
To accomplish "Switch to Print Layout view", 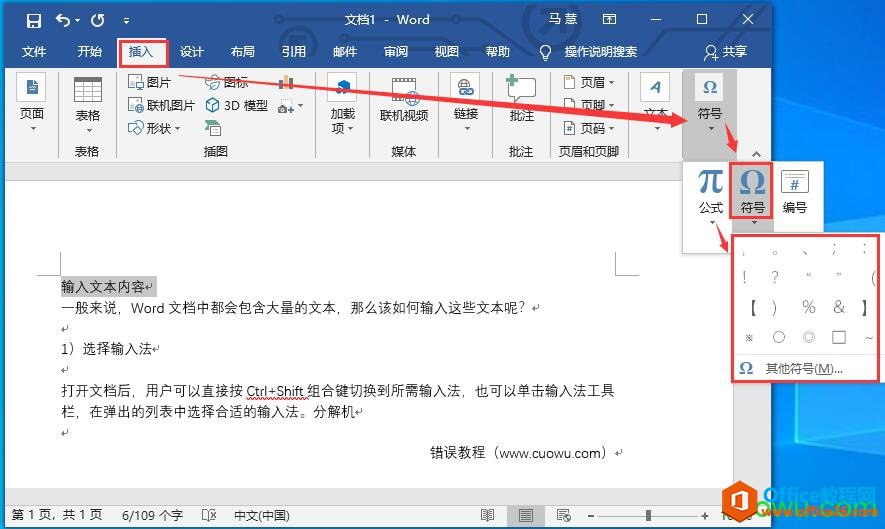I will [525, 515].
